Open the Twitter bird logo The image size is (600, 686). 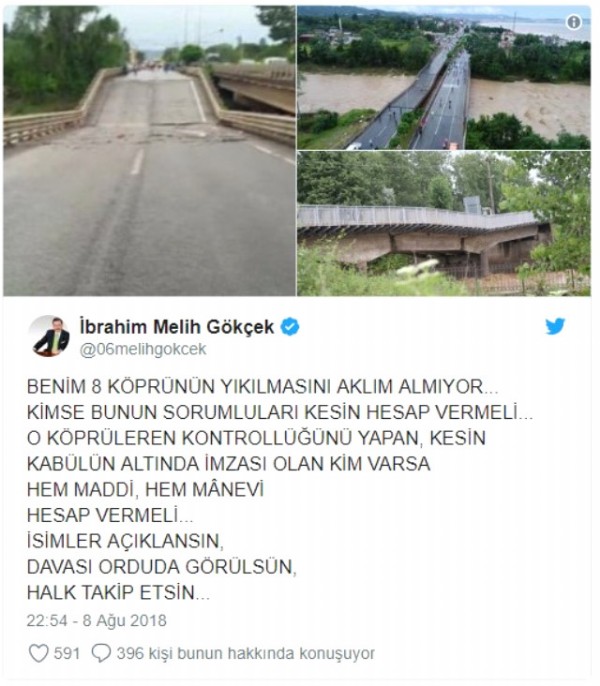coord(555,326)
